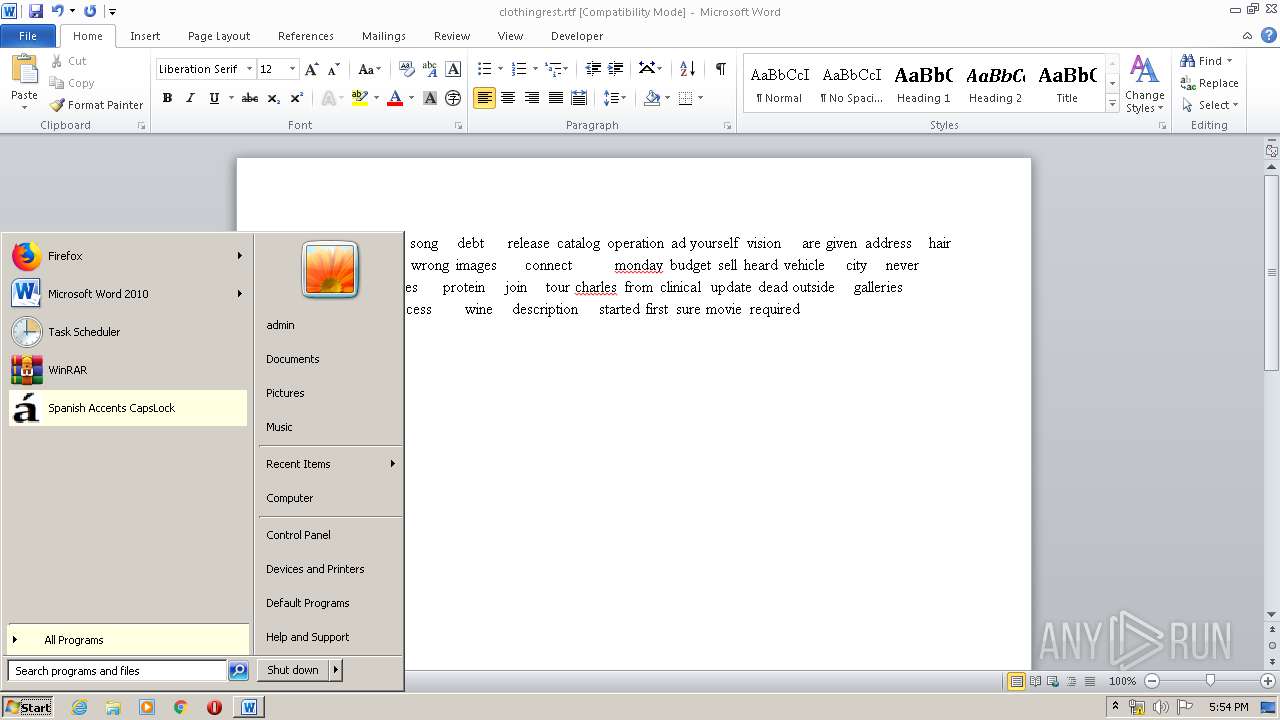This screenshot has width=1280, height=720.
Task: Open the File tab
Action: click(x=28, y=36)
